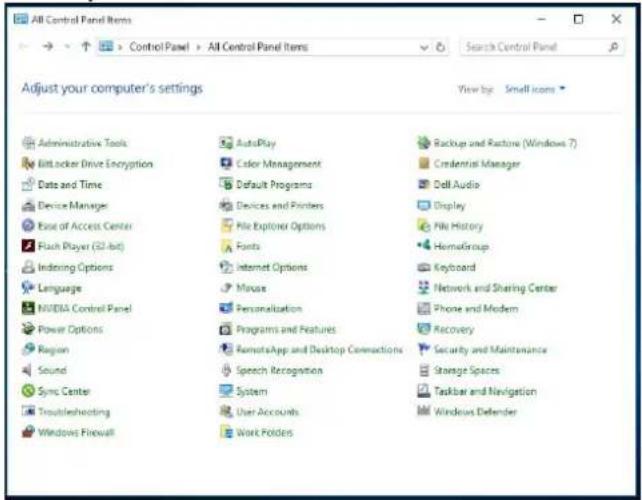
Task: Open the Windows Firewall icon
Action: [28, 432]
